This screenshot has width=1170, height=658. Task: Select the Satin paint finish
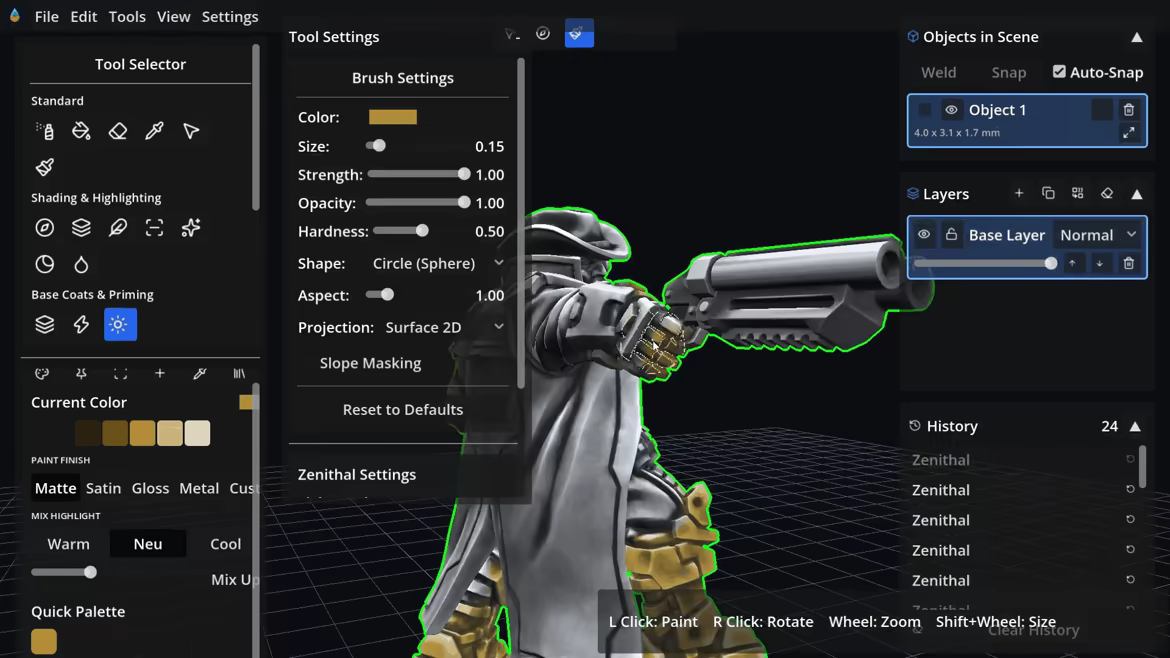tap(103, 488)
